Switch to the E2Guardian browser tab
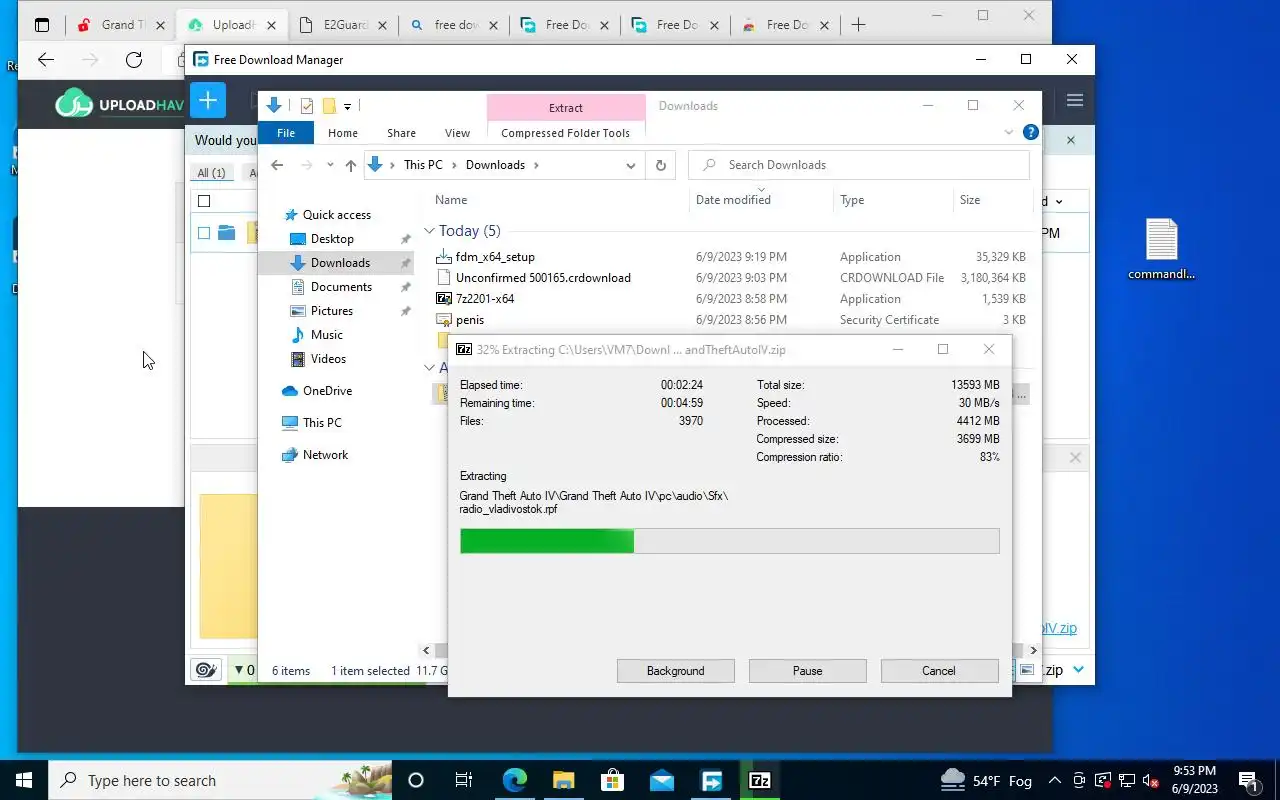The width and height of the screenshot is (1280, 800). (x=341, y=25)
